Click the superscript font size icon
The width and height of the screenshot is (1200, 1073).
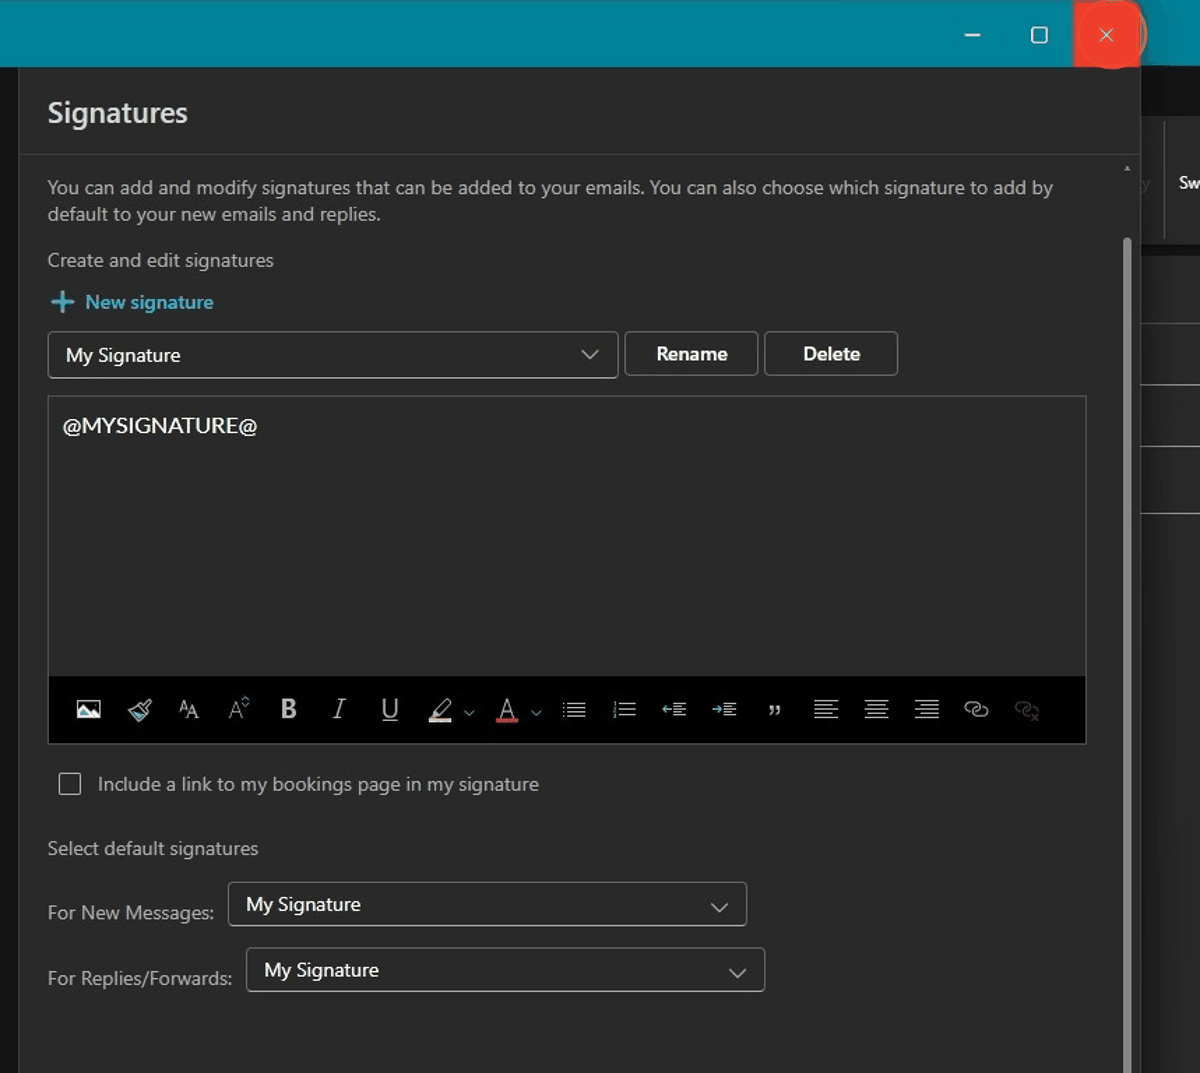(x=239, y=709)
